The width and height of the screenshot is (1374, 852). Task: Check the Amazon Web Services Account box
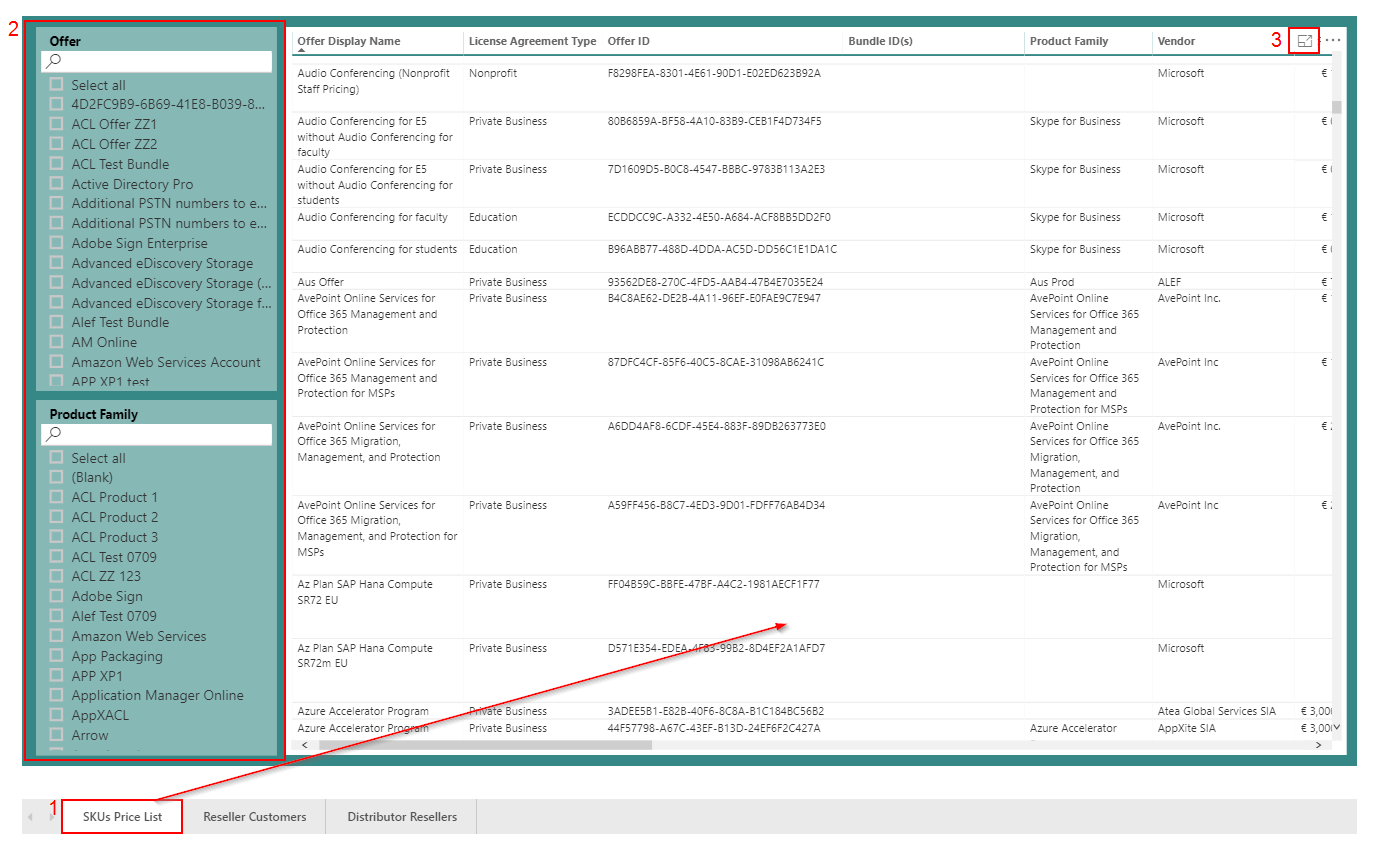pyautogui.click(x=56, y=362)
